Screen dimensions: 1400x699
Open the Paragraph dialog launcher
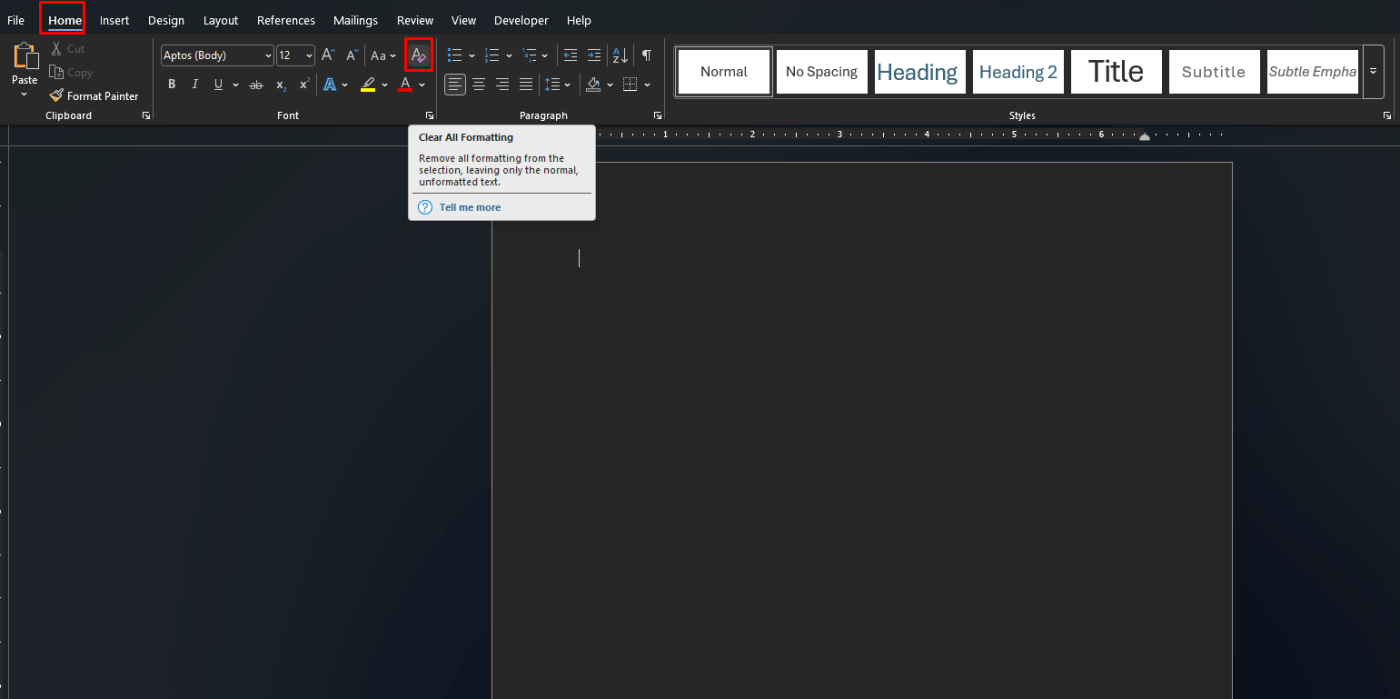click(658, 116)
